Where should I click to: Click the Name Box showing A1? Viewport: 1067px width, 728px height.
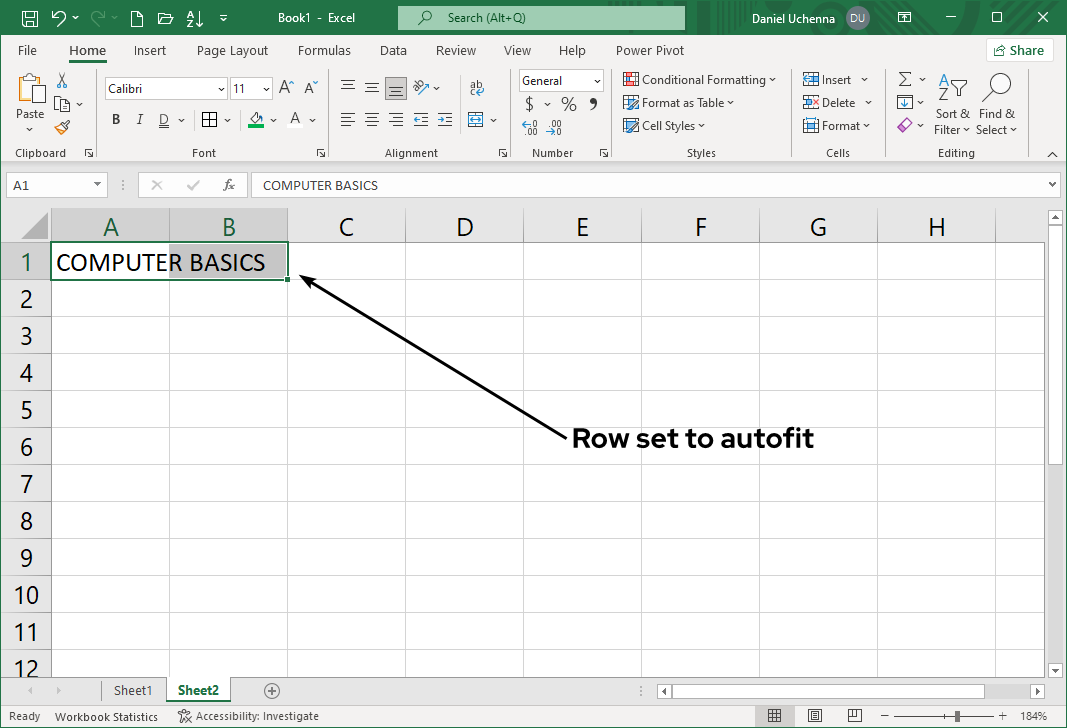(x=50, y=185)
